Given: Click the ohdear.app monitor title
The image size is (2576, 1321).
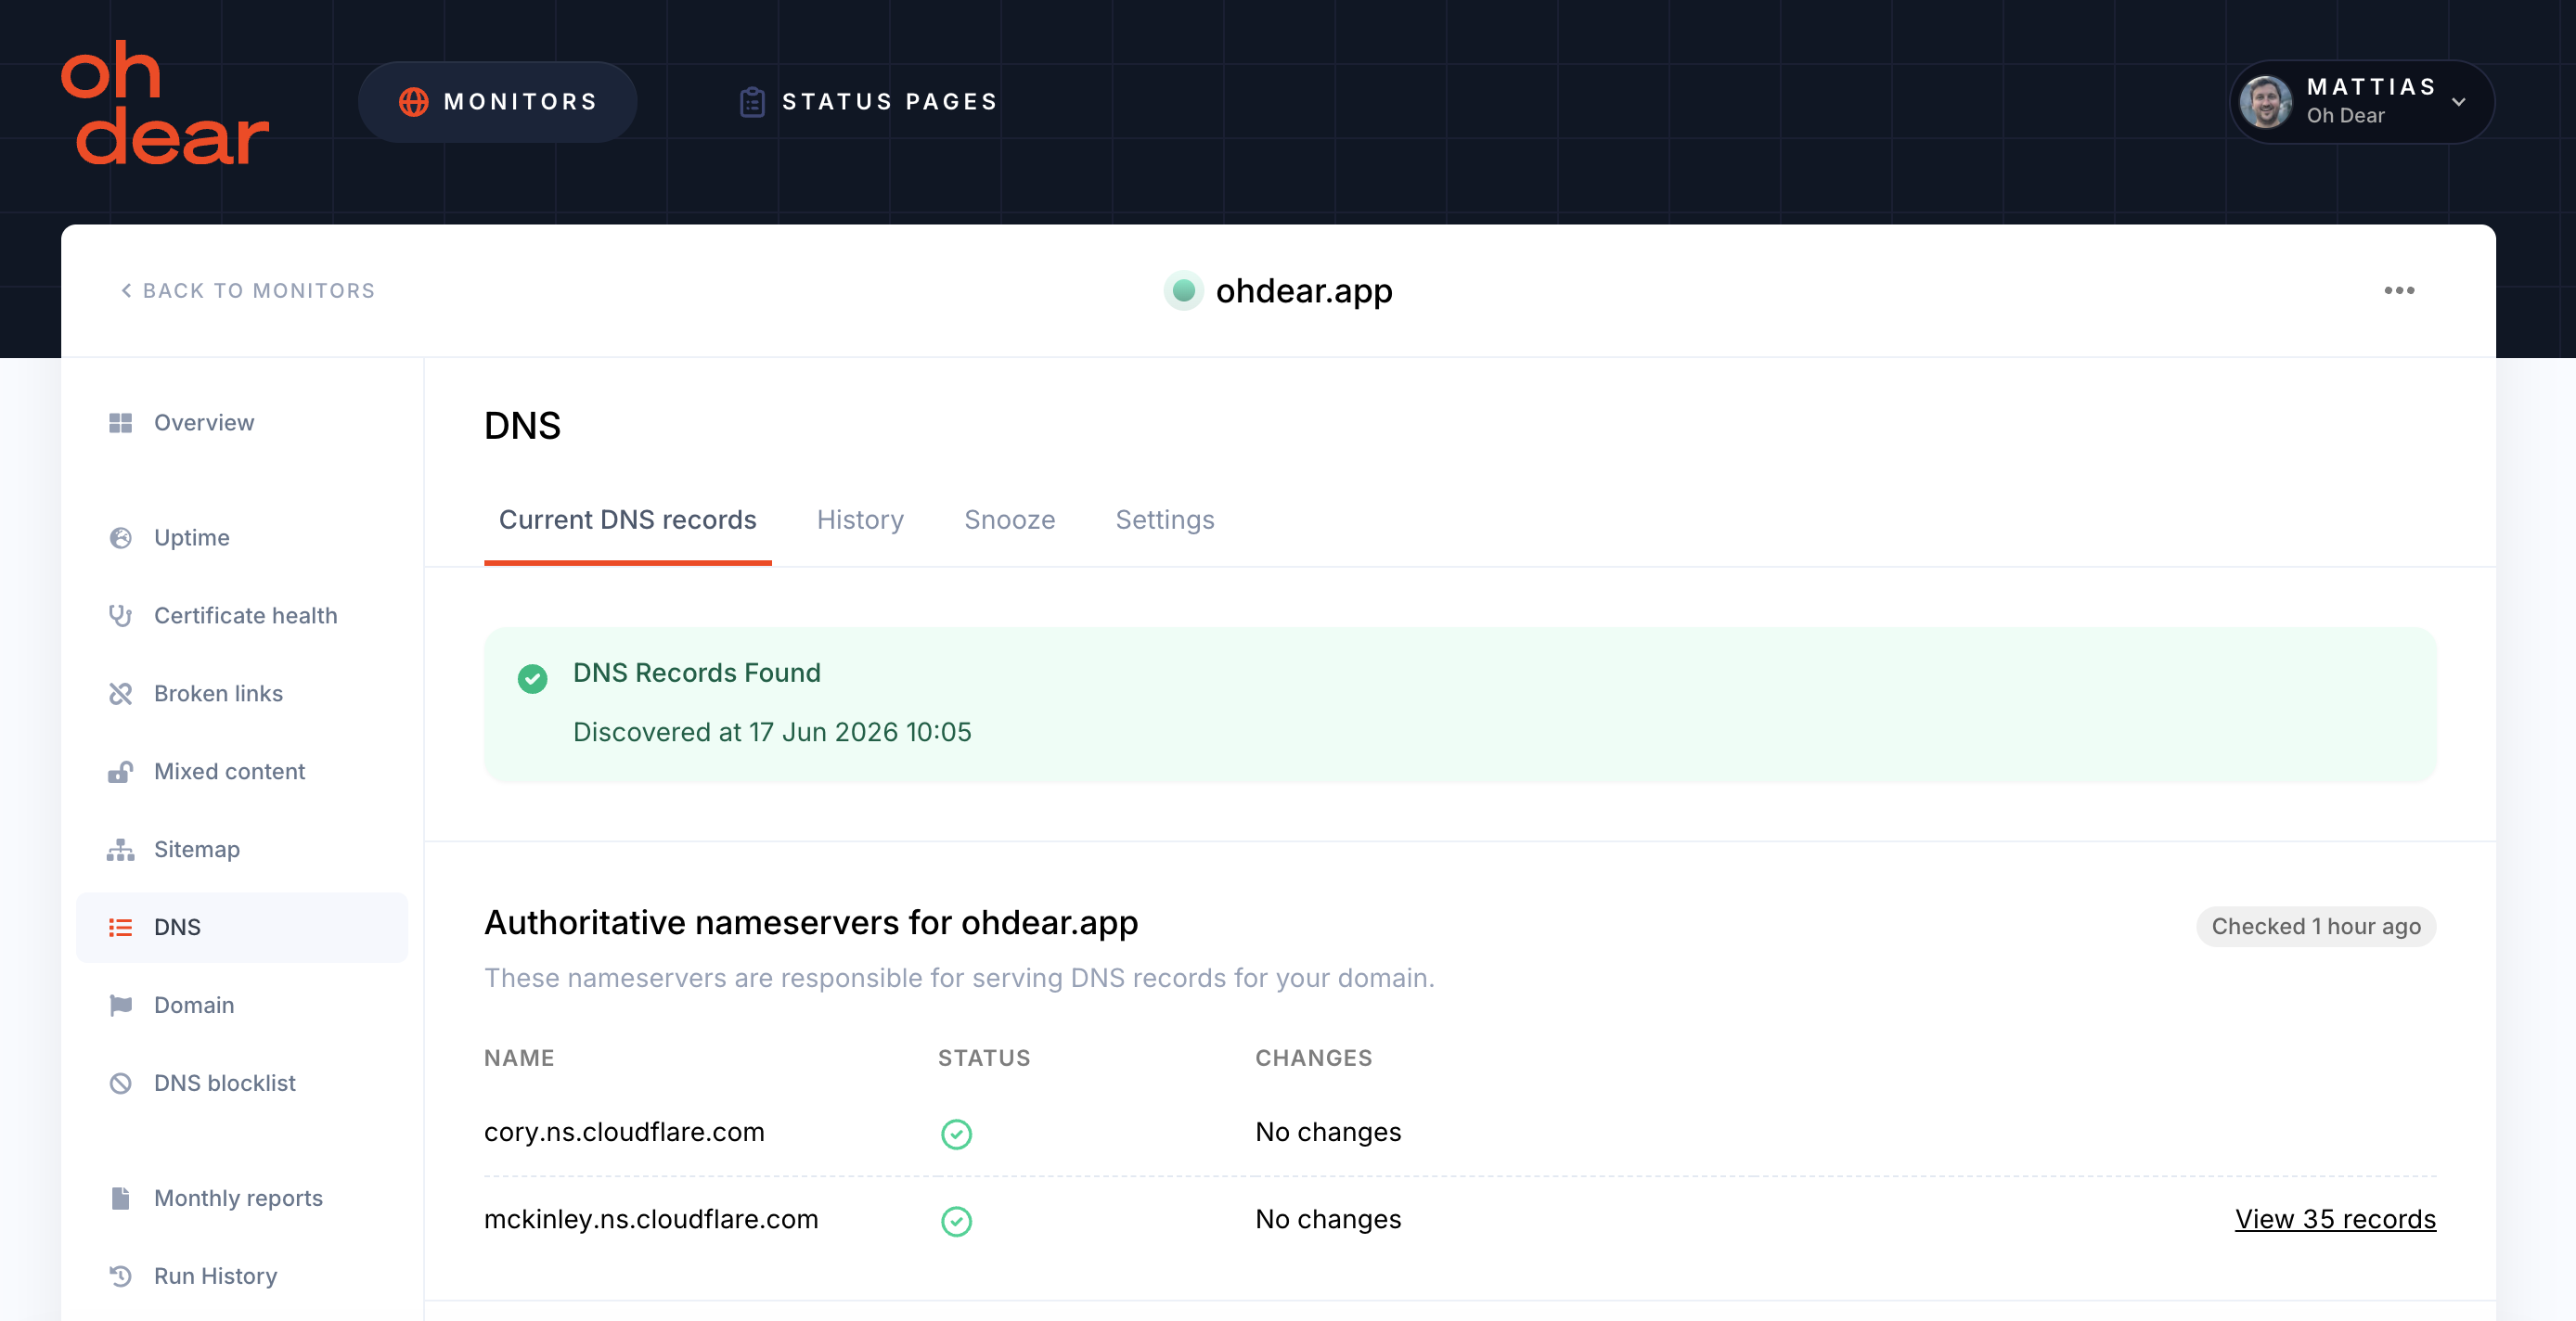Looking at the screenshot, I should click(x=1304, y=291).
